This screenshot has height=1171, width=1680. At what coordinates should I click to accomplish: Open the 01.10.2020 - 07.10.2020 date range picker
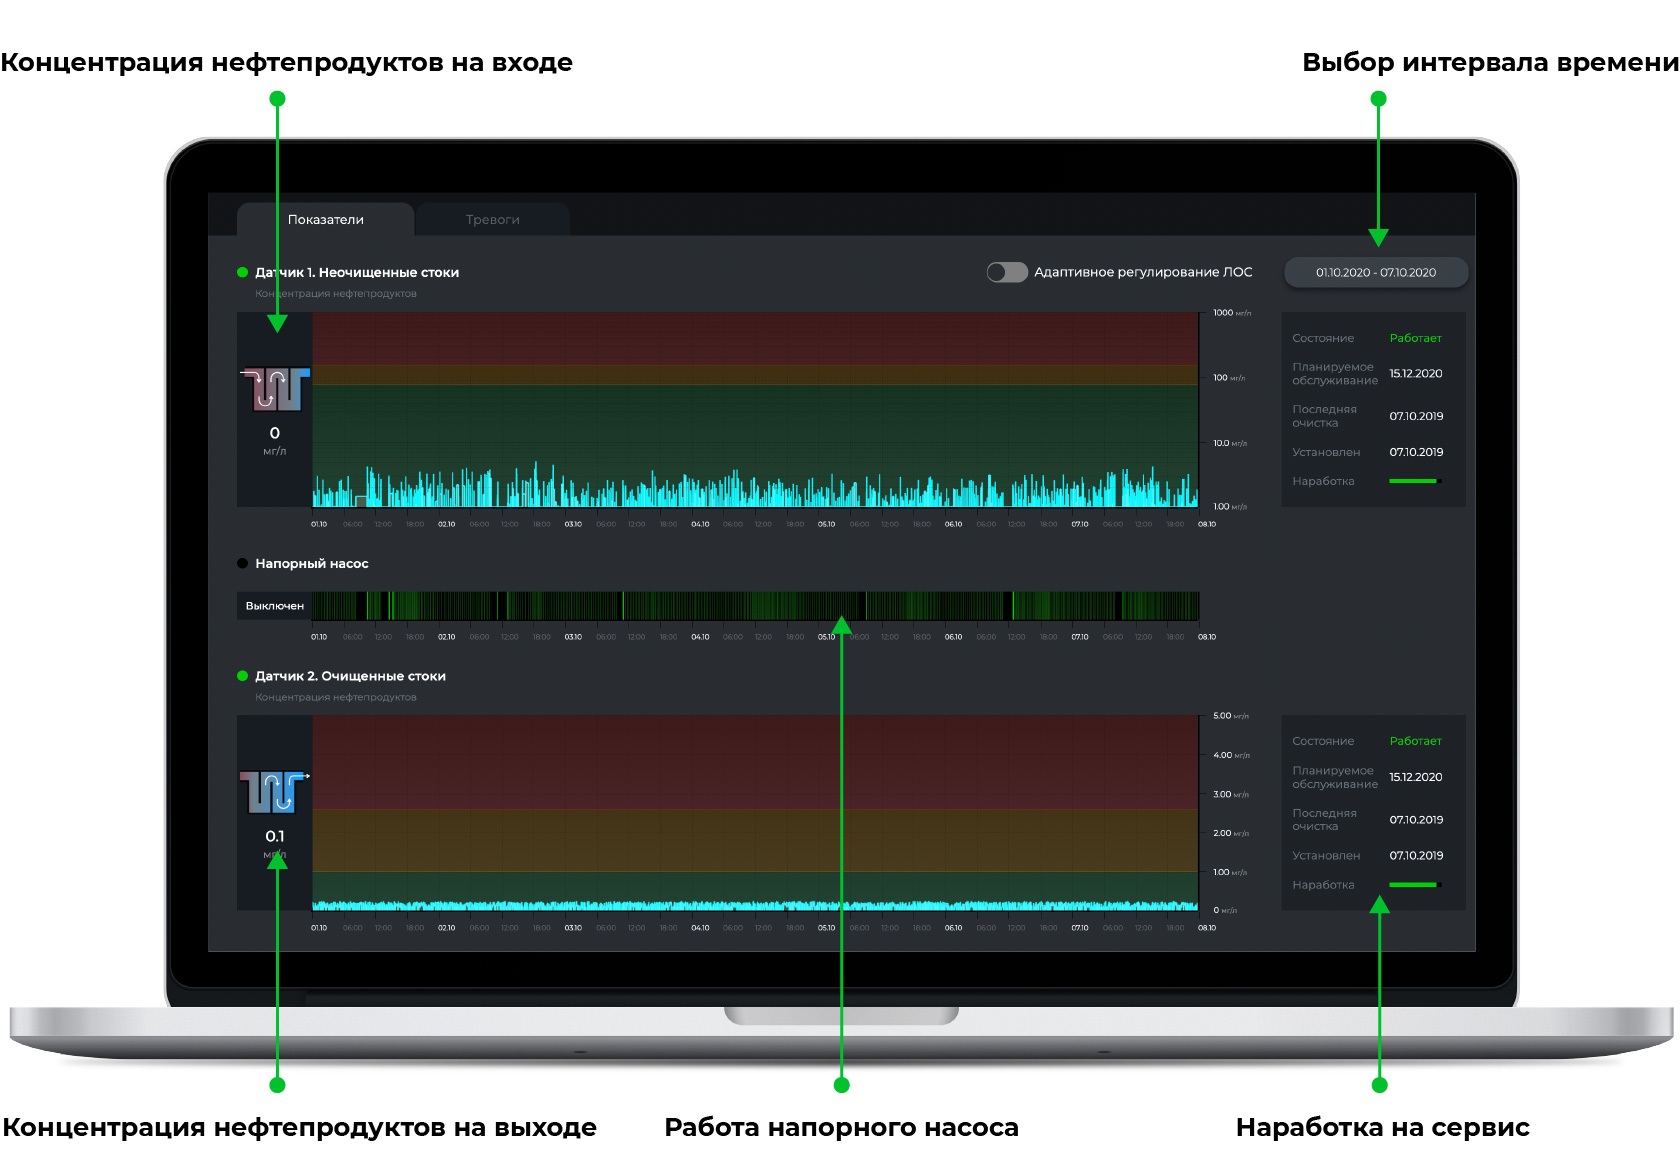click(1375, 272)
